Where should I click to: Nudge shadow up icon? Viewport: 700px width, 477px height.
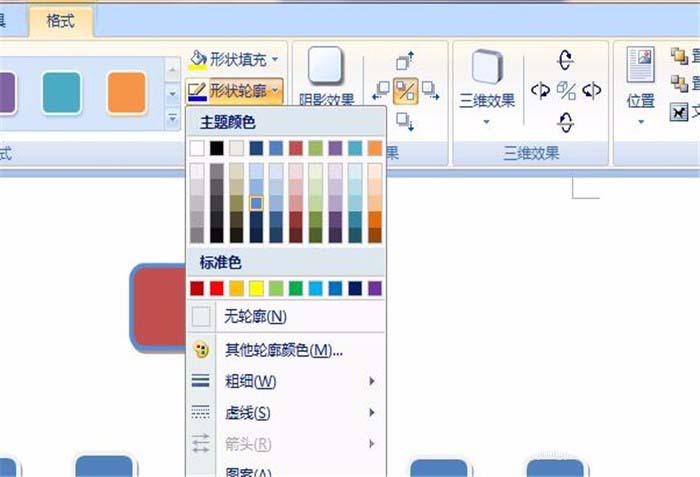point(405,60)
